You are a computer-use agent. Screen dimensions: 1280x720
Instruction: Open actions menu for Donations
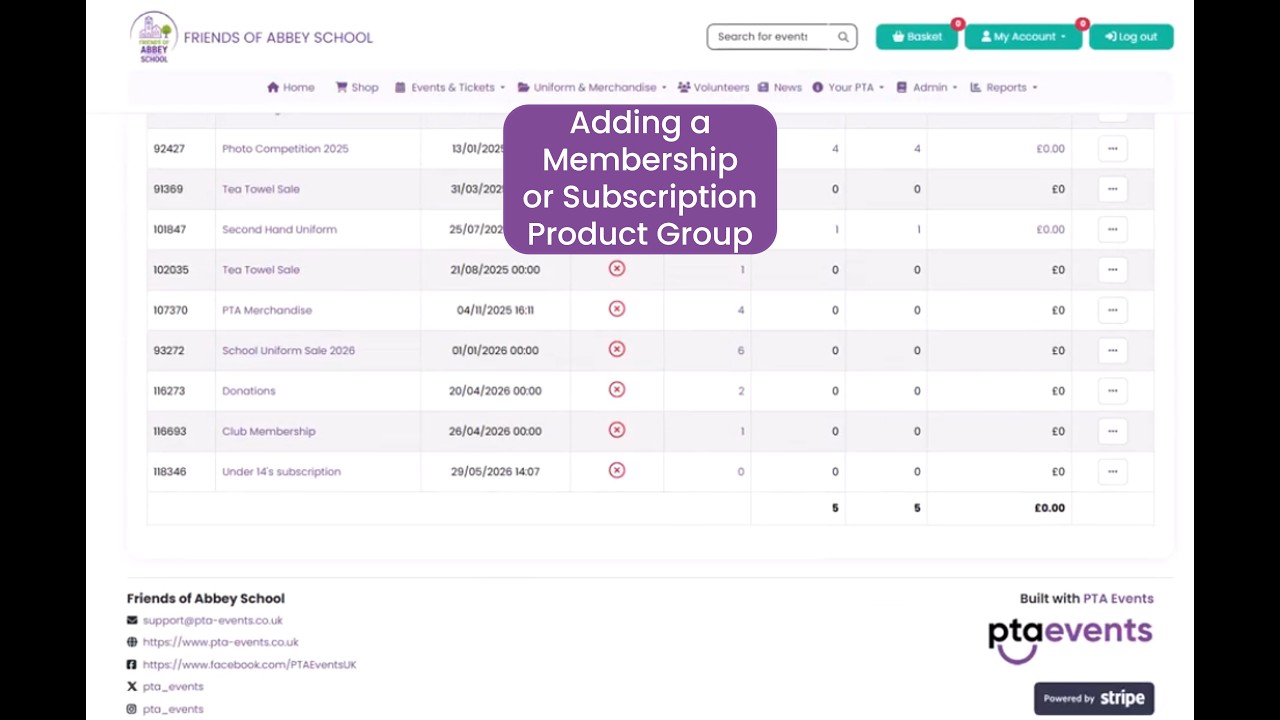click(x=1112, y=391)
